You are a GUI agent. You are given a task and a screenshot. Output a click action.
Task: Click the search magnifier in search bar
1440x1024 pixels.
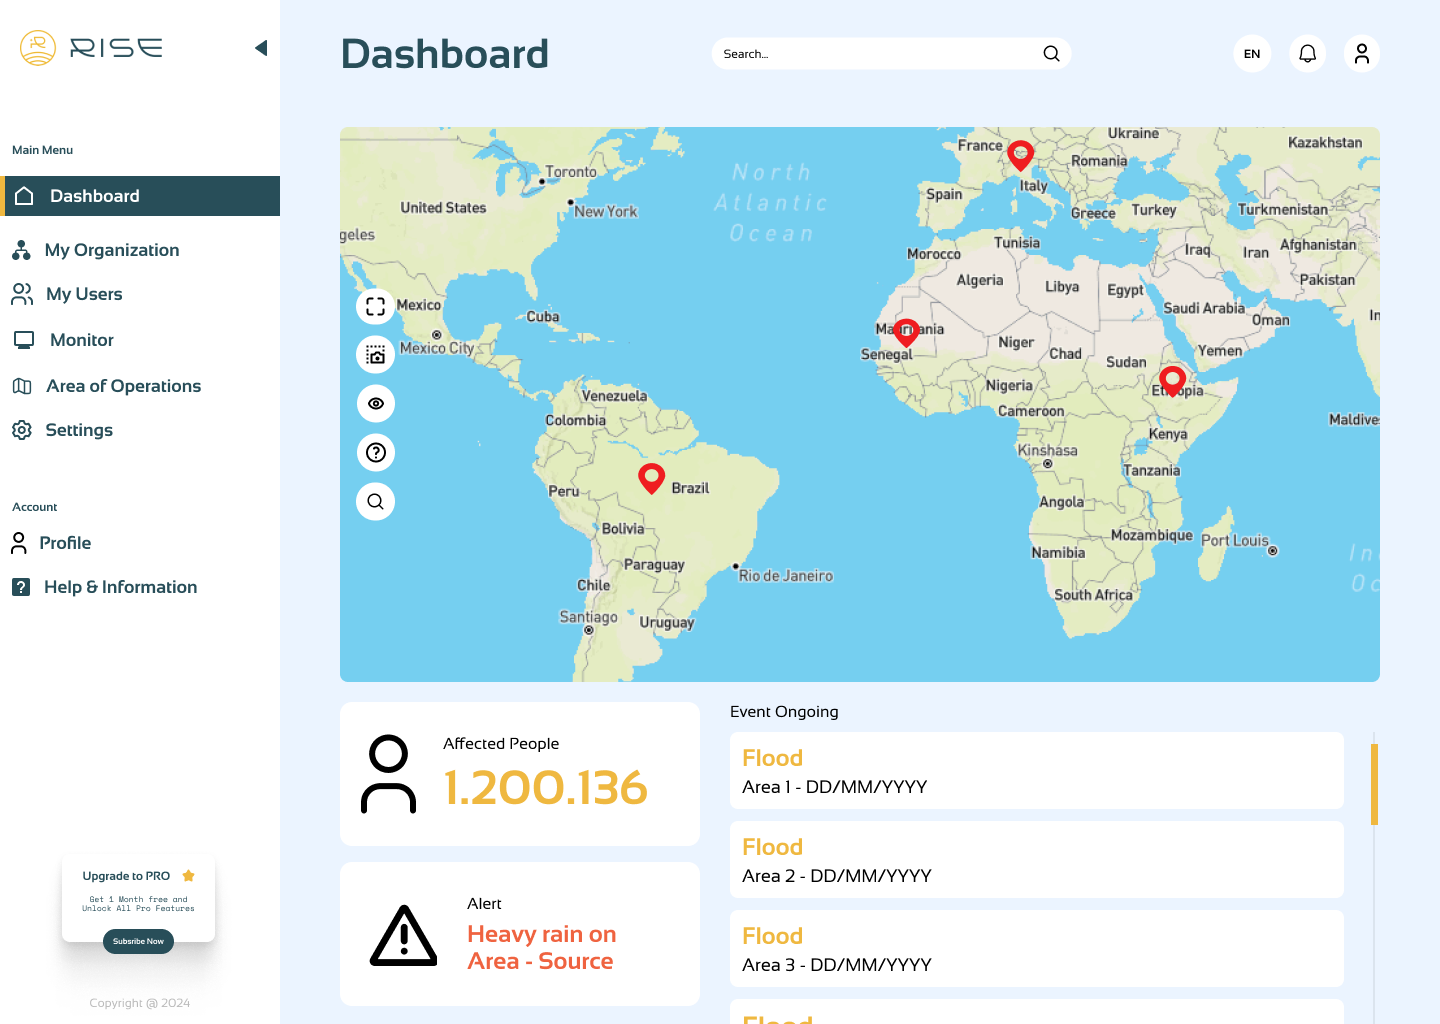tap(1051, 54)
